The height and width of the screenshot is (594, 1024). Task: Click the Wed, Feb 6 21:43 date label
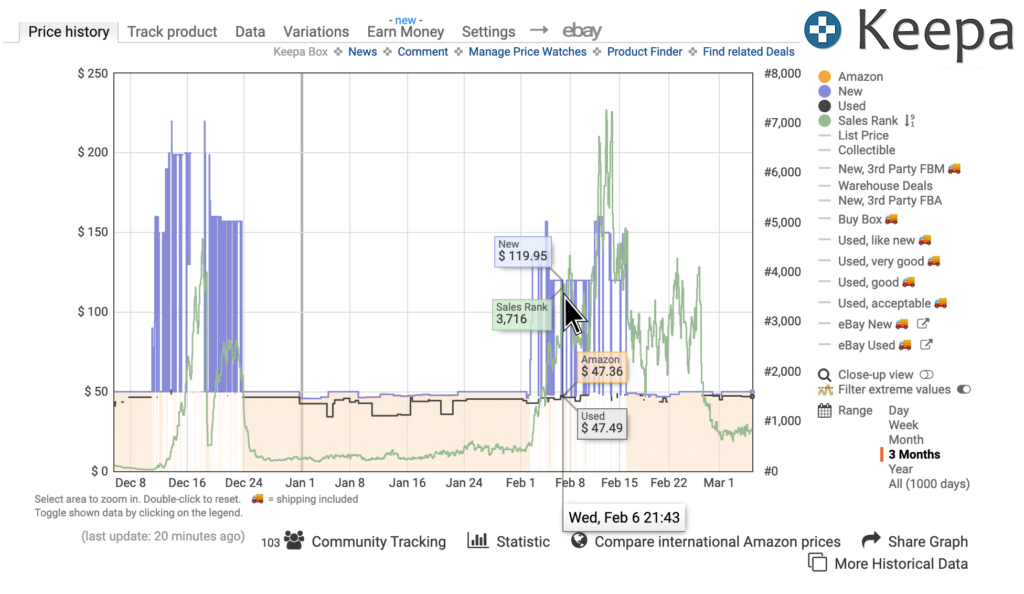pos(624,518)
